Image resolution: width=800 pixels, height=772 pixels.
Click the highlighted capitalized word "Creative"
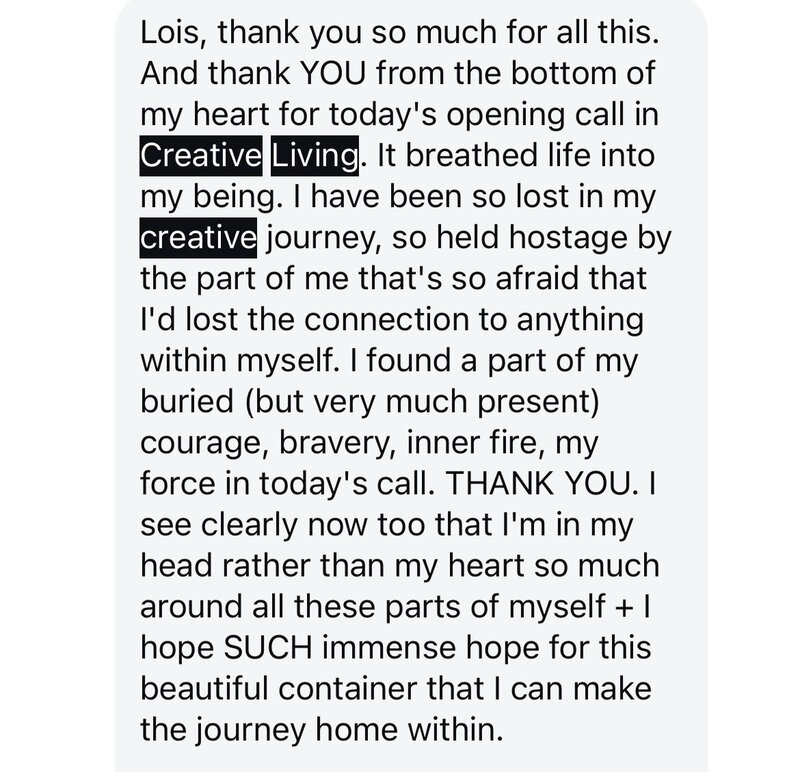[x=201, y=156]
